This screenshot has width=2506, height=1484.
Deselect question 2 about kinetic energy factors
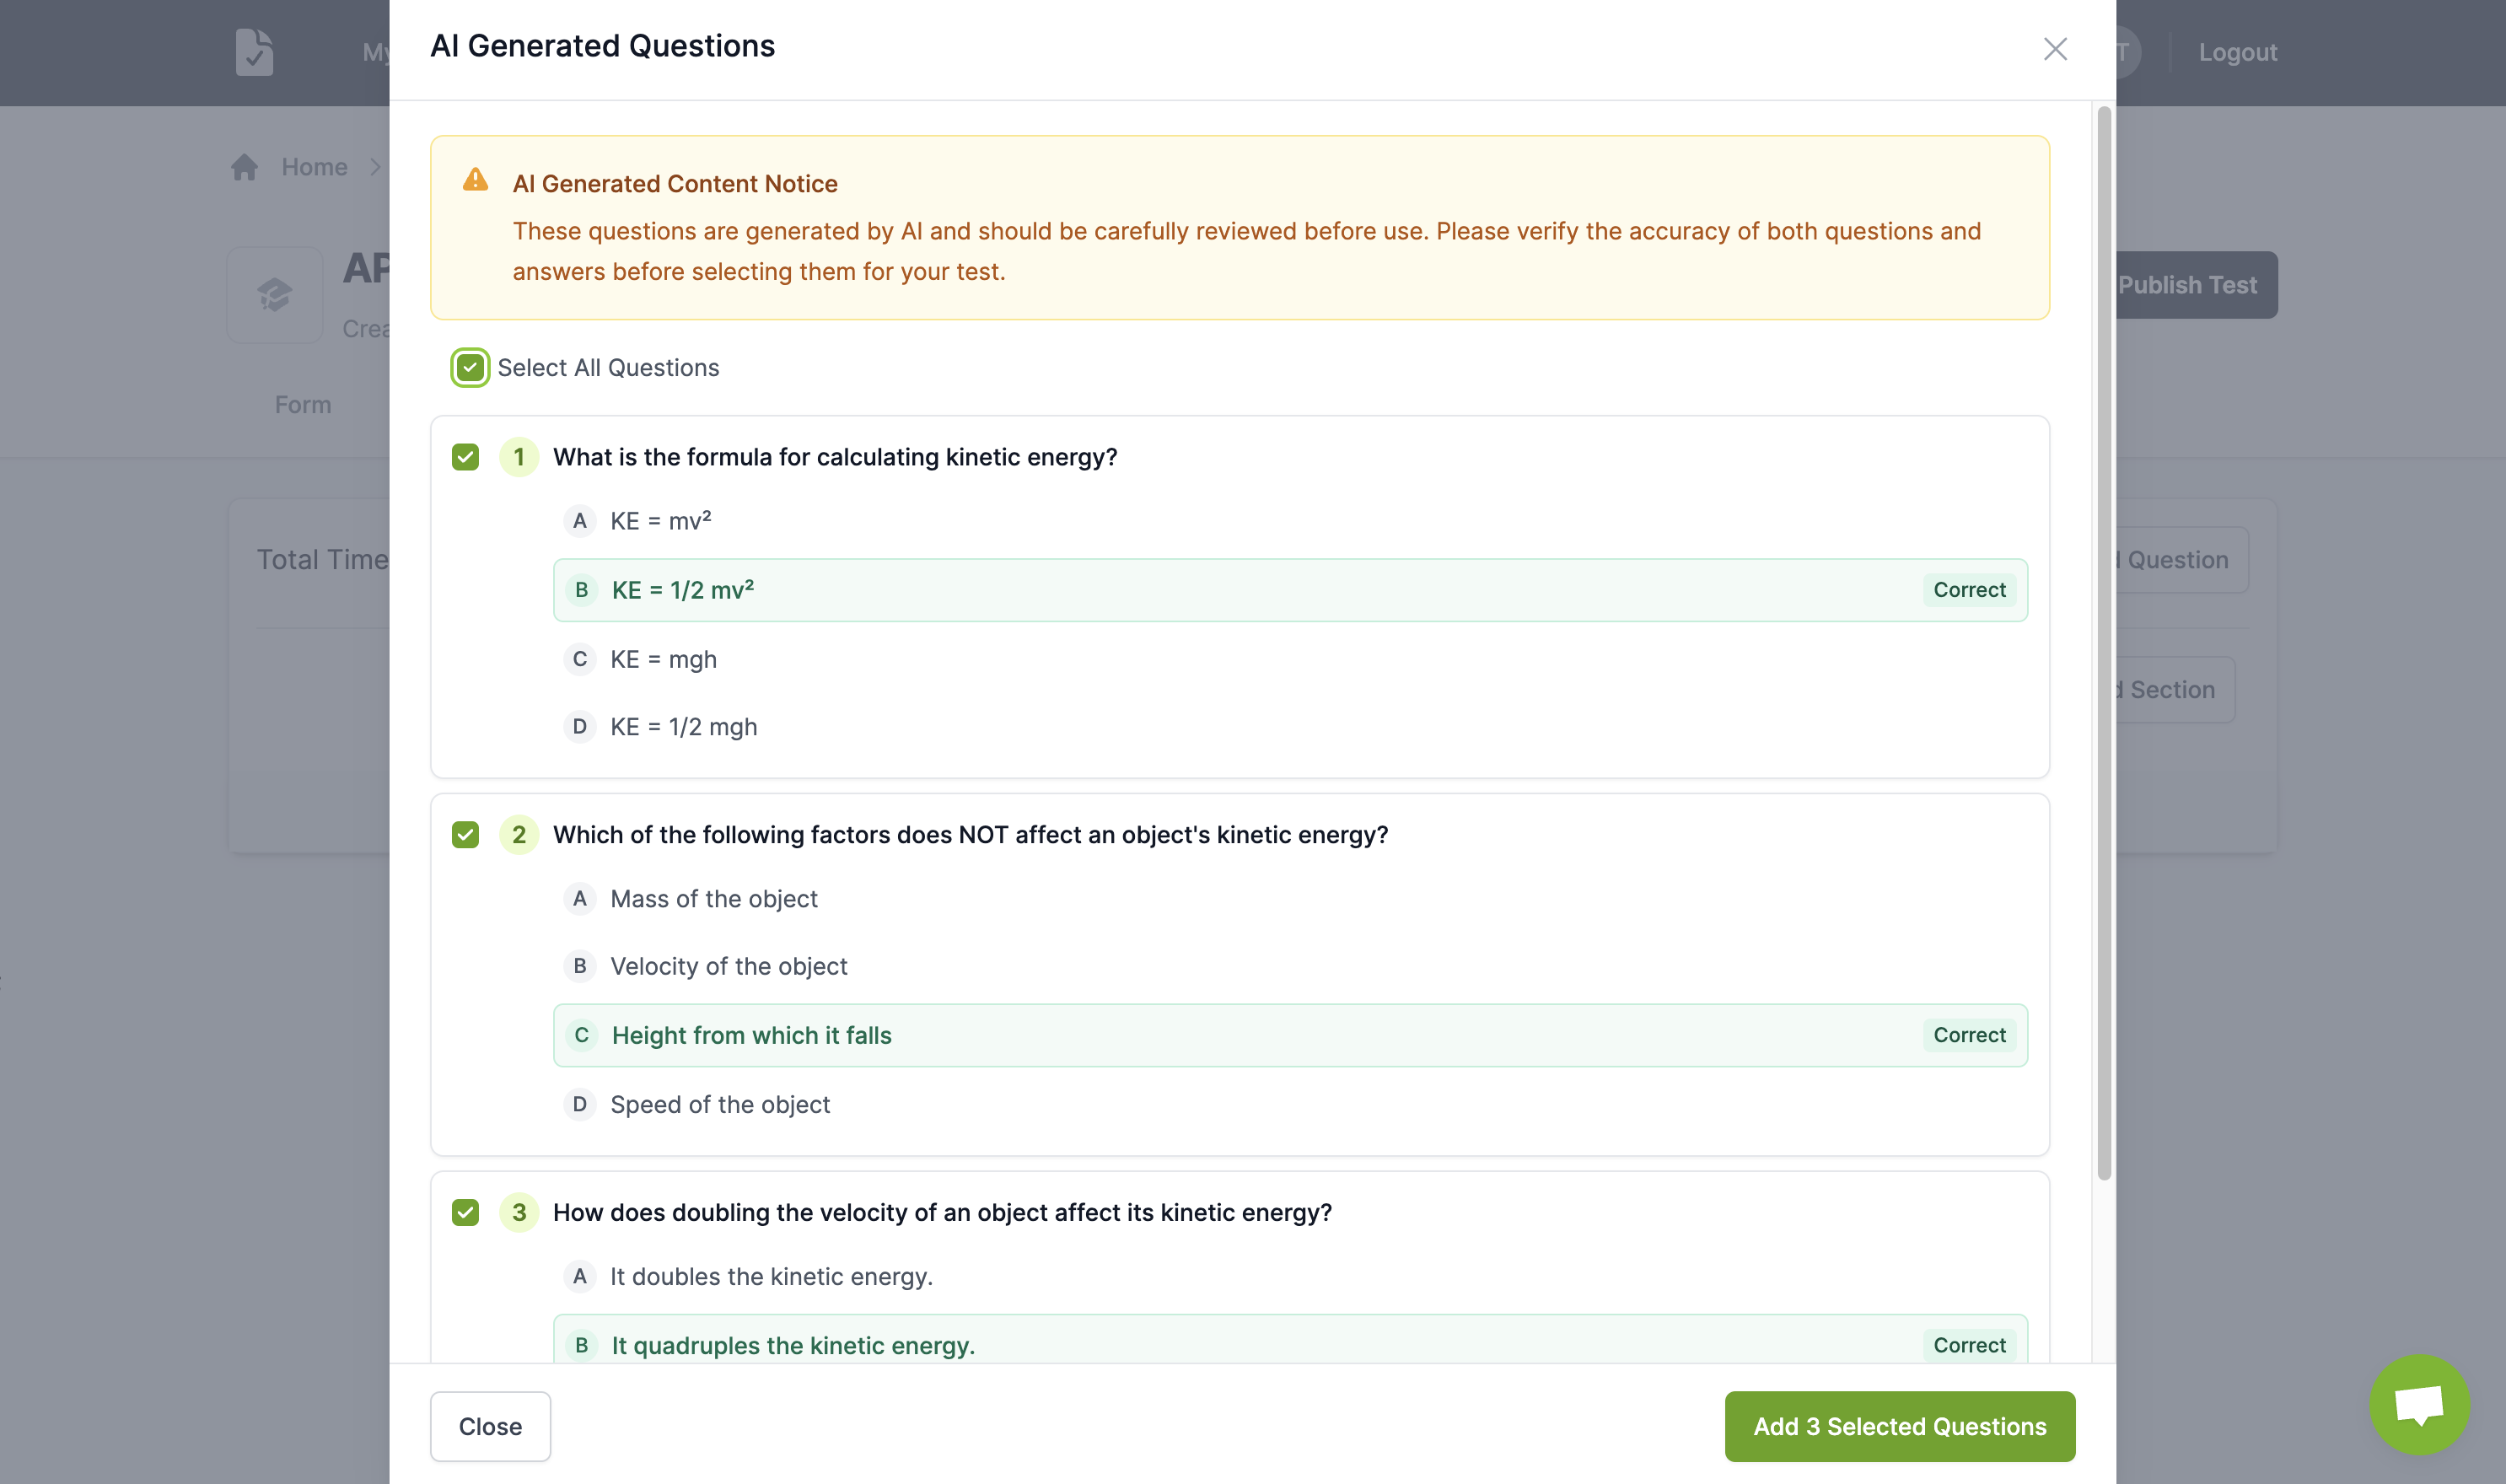click(465, 835)
